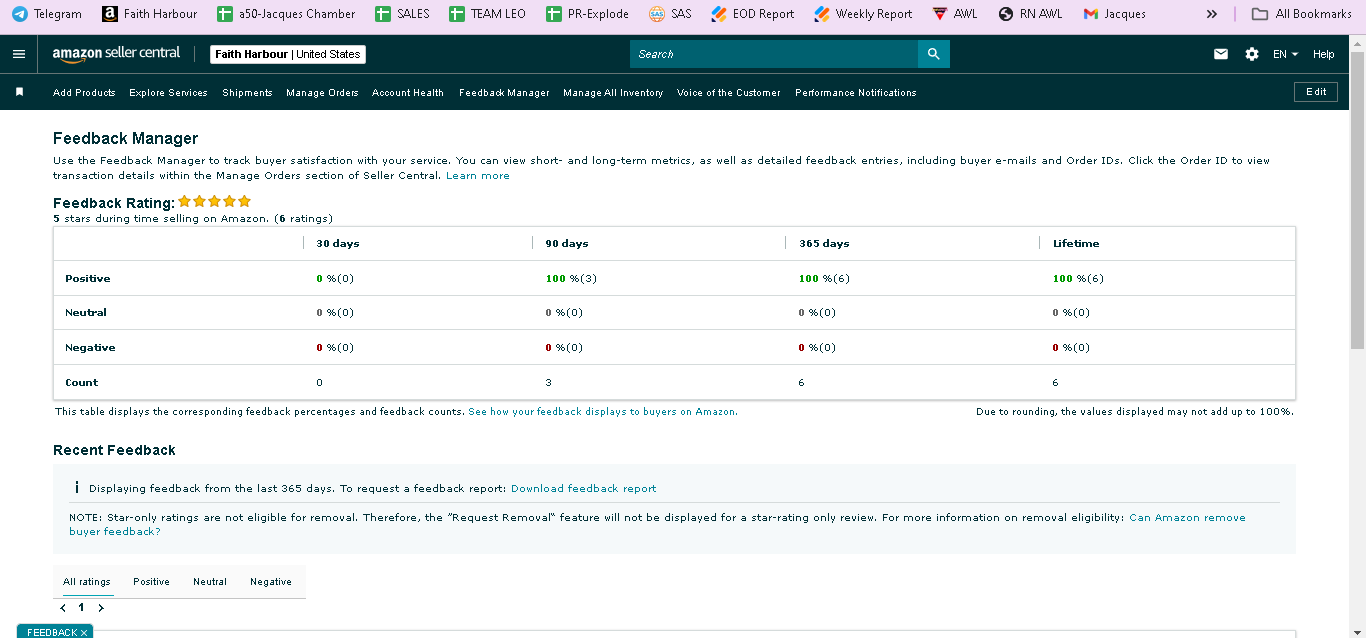Viewport: 1366px width, 638px height.
Task: Open the Shipments menu item
Action: coord(247,92)
